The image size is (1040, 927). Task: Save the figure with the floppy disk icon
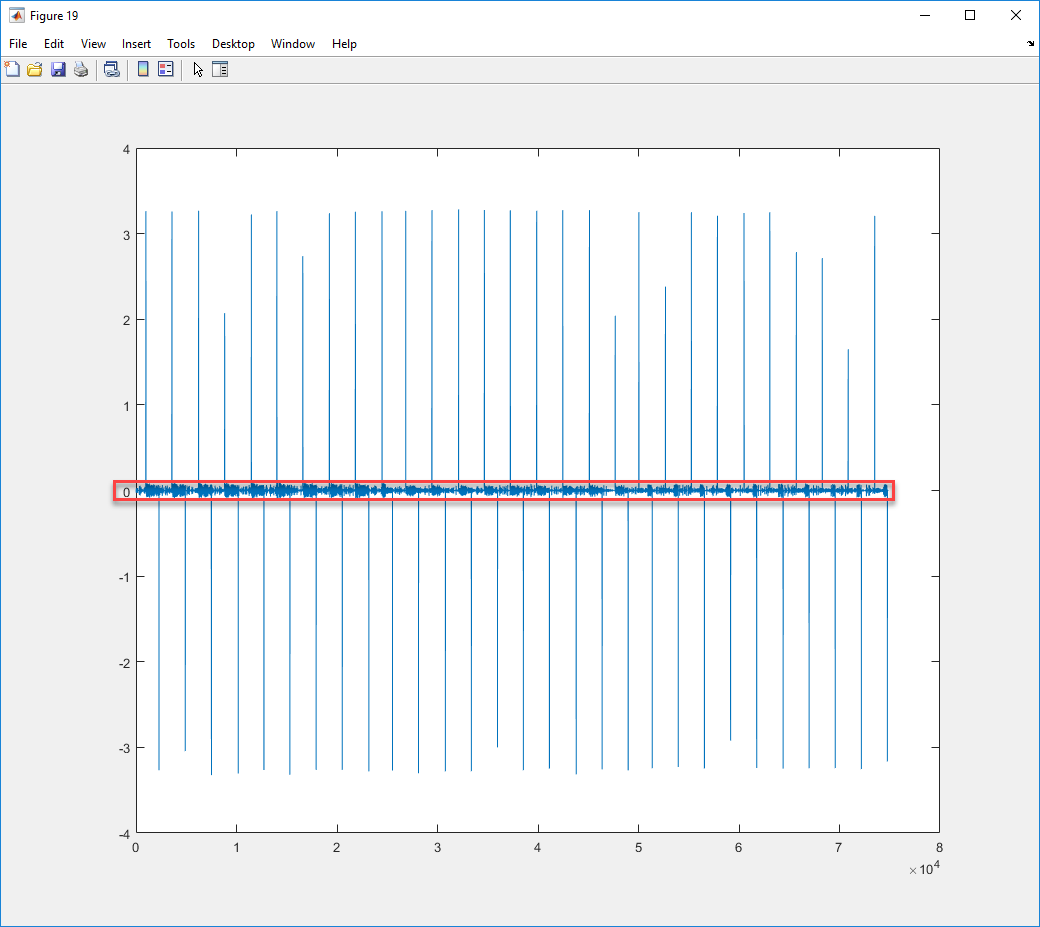click(58, 69)
